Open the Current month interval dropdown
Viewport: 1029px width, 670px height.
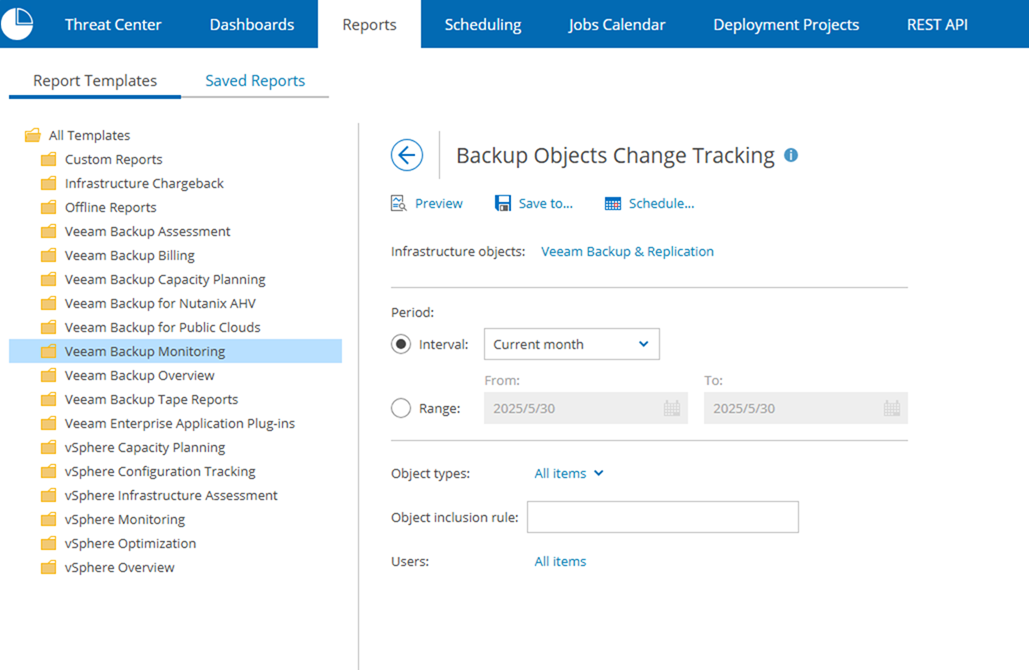coord(571,344)
